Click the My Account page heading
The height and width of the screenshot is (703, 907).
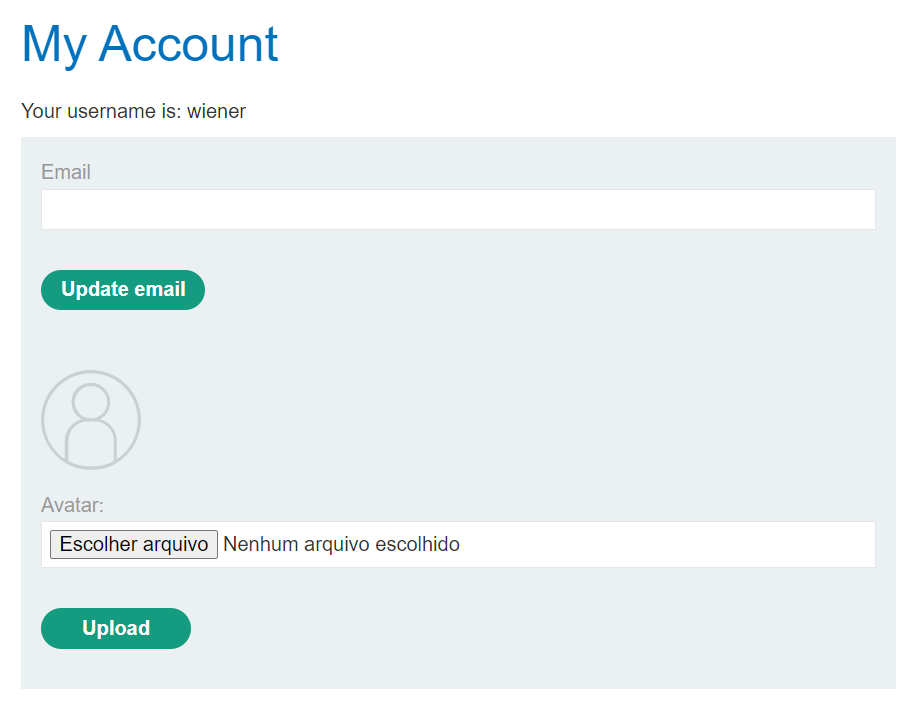click(150, 44)
